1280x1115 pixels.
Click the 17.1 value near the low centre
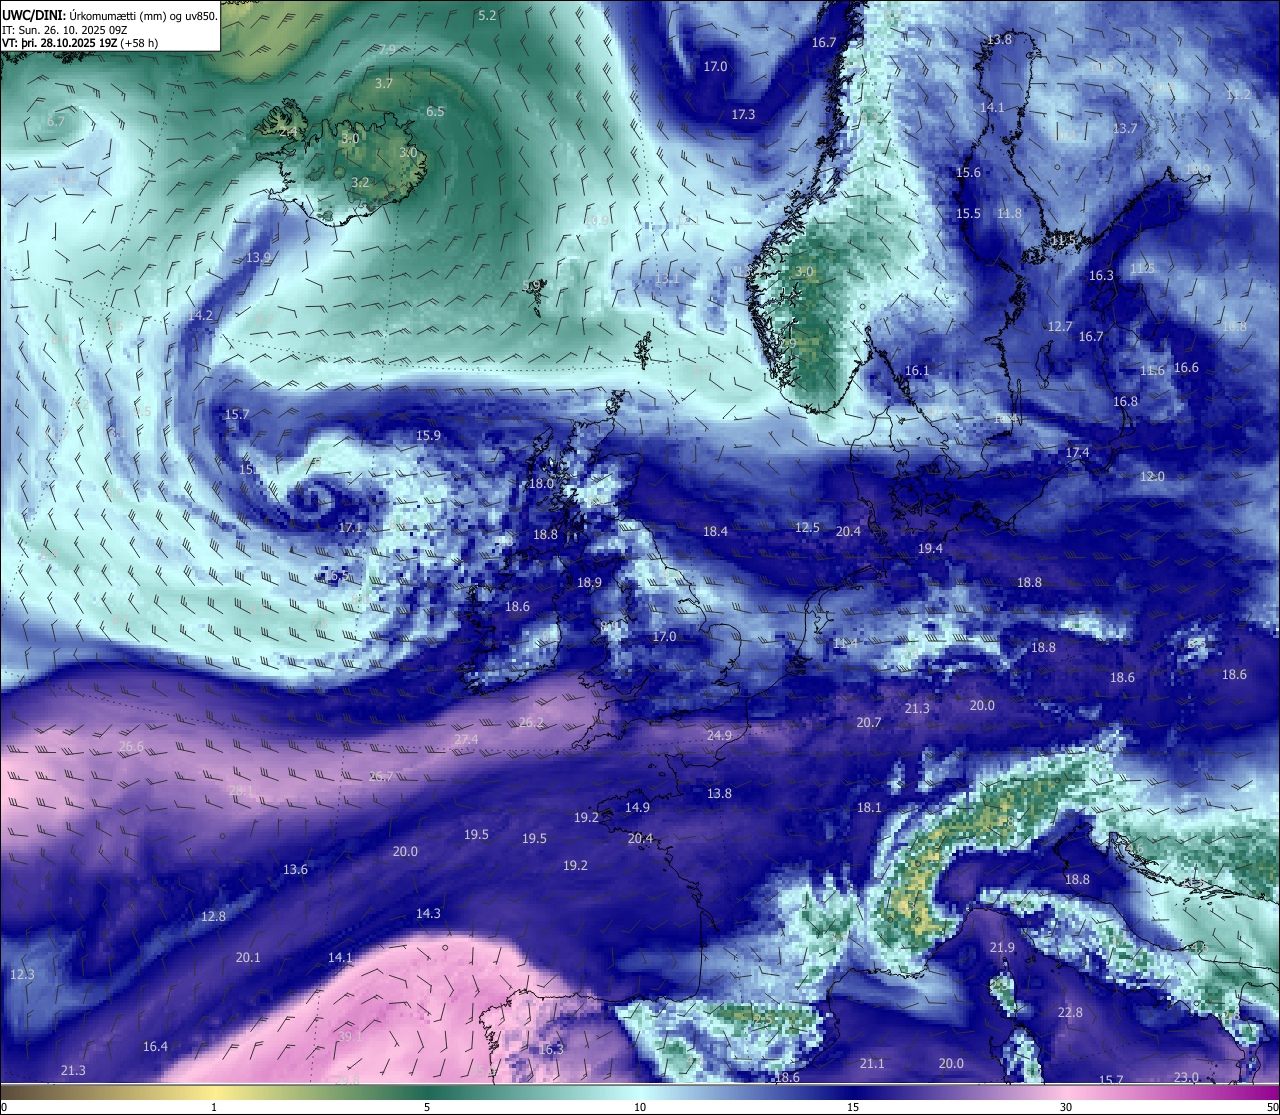[x=350, y=528]
